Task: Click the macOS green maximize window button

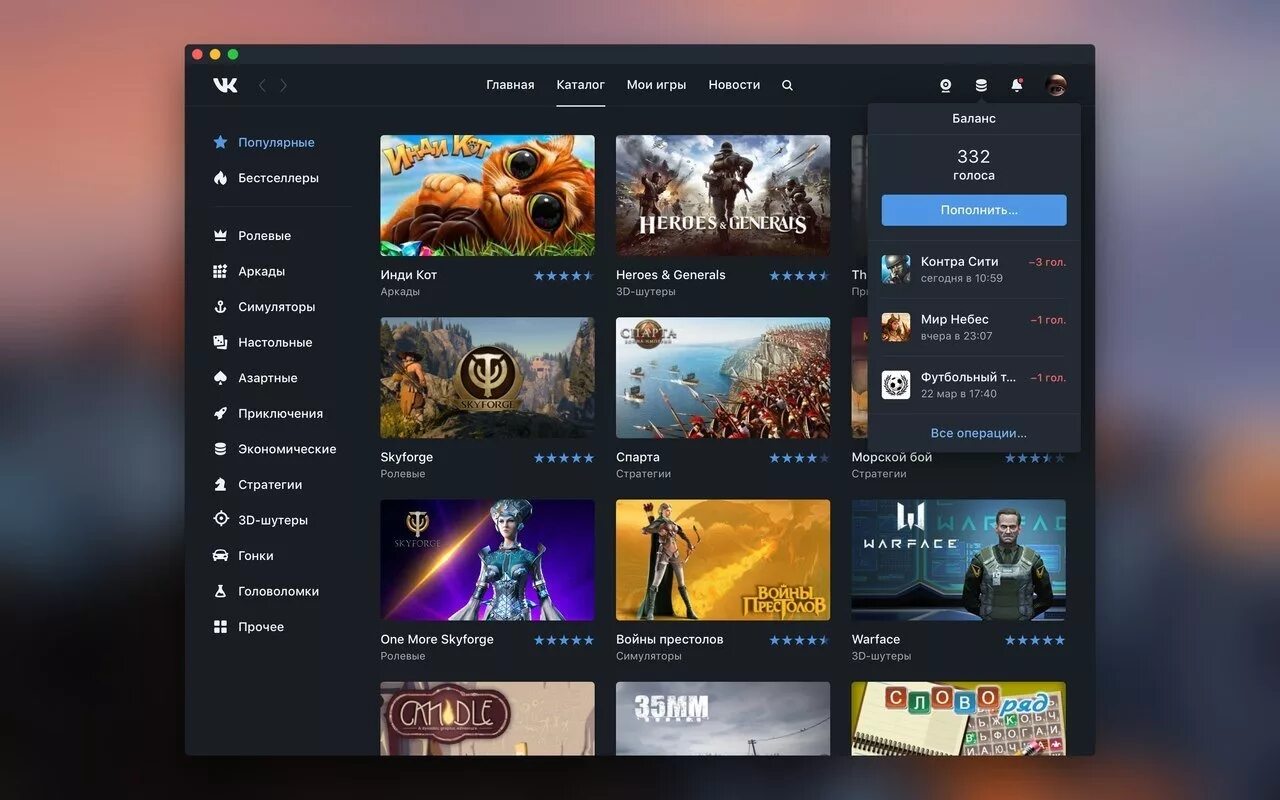Action: (233, 54)
